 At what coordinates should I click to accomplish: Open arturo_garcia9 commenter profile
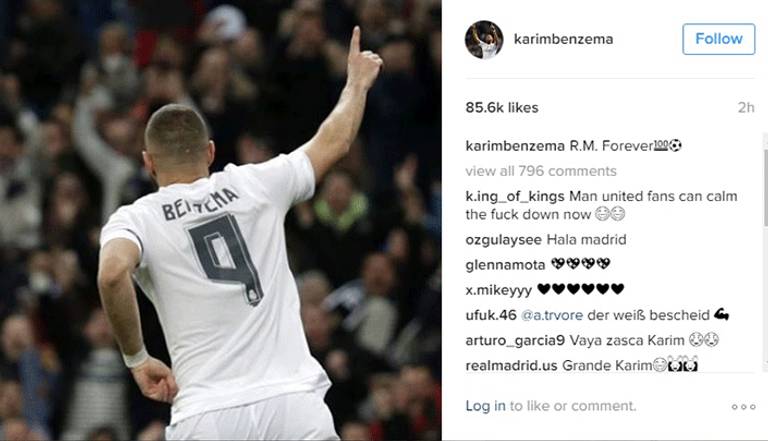515,341
